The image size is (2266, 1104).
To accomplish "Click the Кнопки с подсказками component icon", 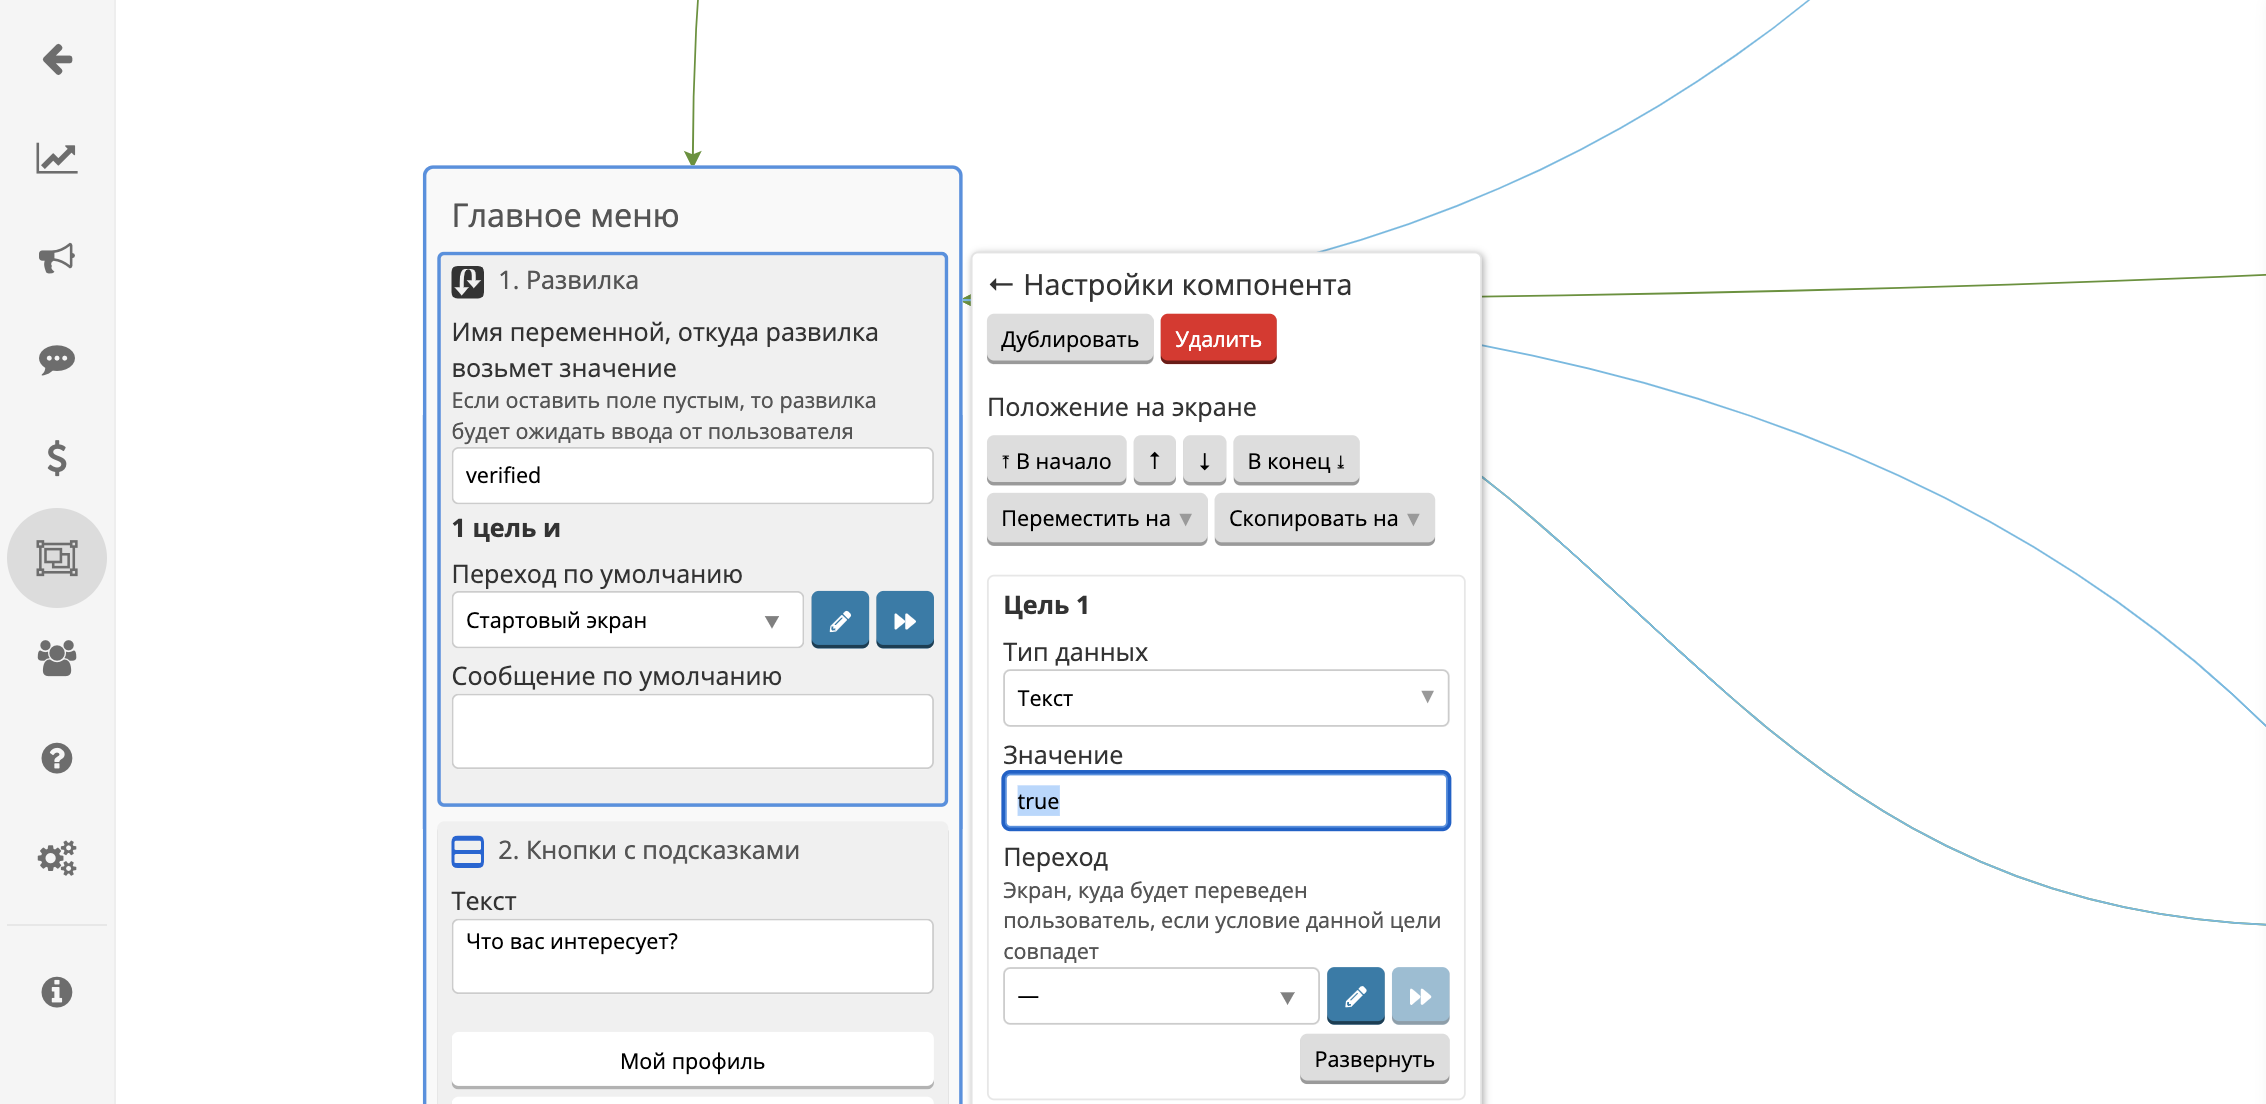I will [x=468, y=851].
